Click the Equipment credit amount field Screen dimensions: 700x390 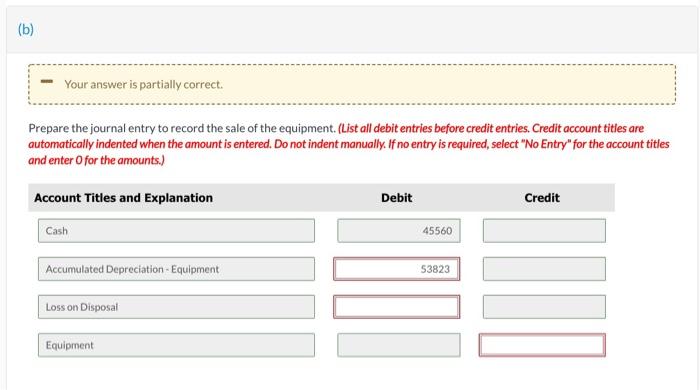542,345
